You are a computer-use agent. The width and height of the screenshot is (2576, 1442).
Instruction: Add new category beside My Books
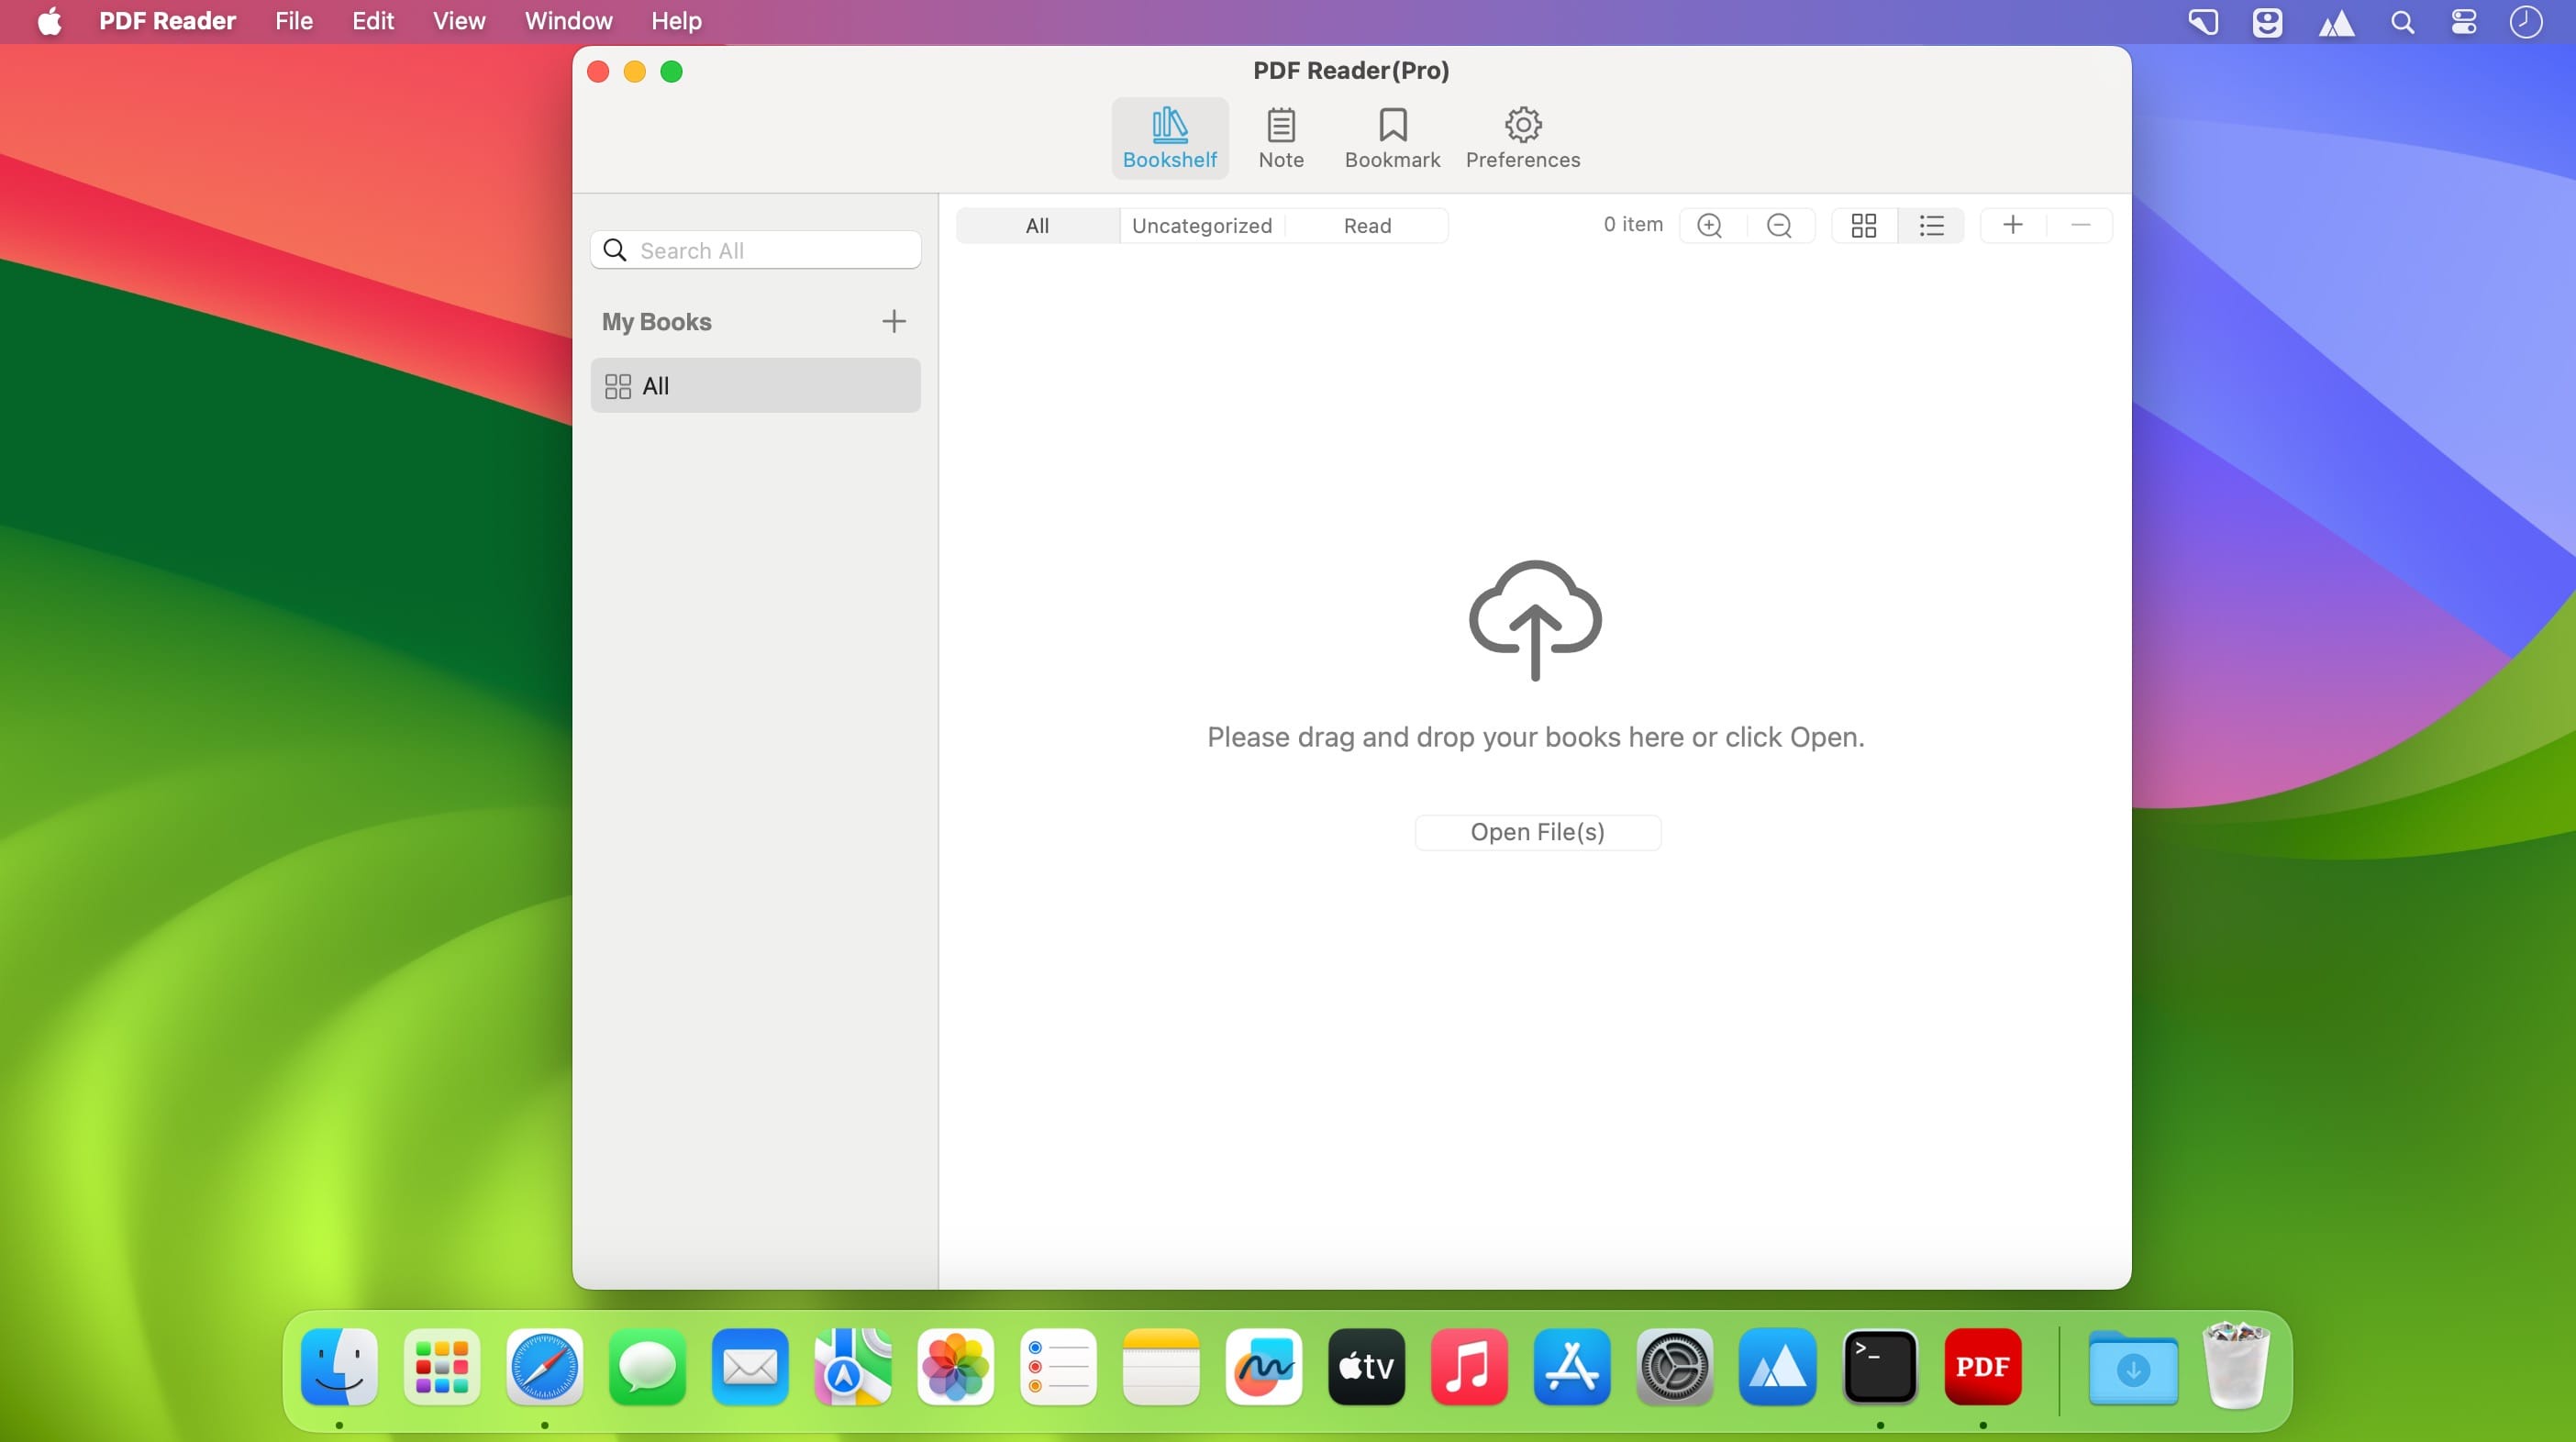[x=894, y=321]
